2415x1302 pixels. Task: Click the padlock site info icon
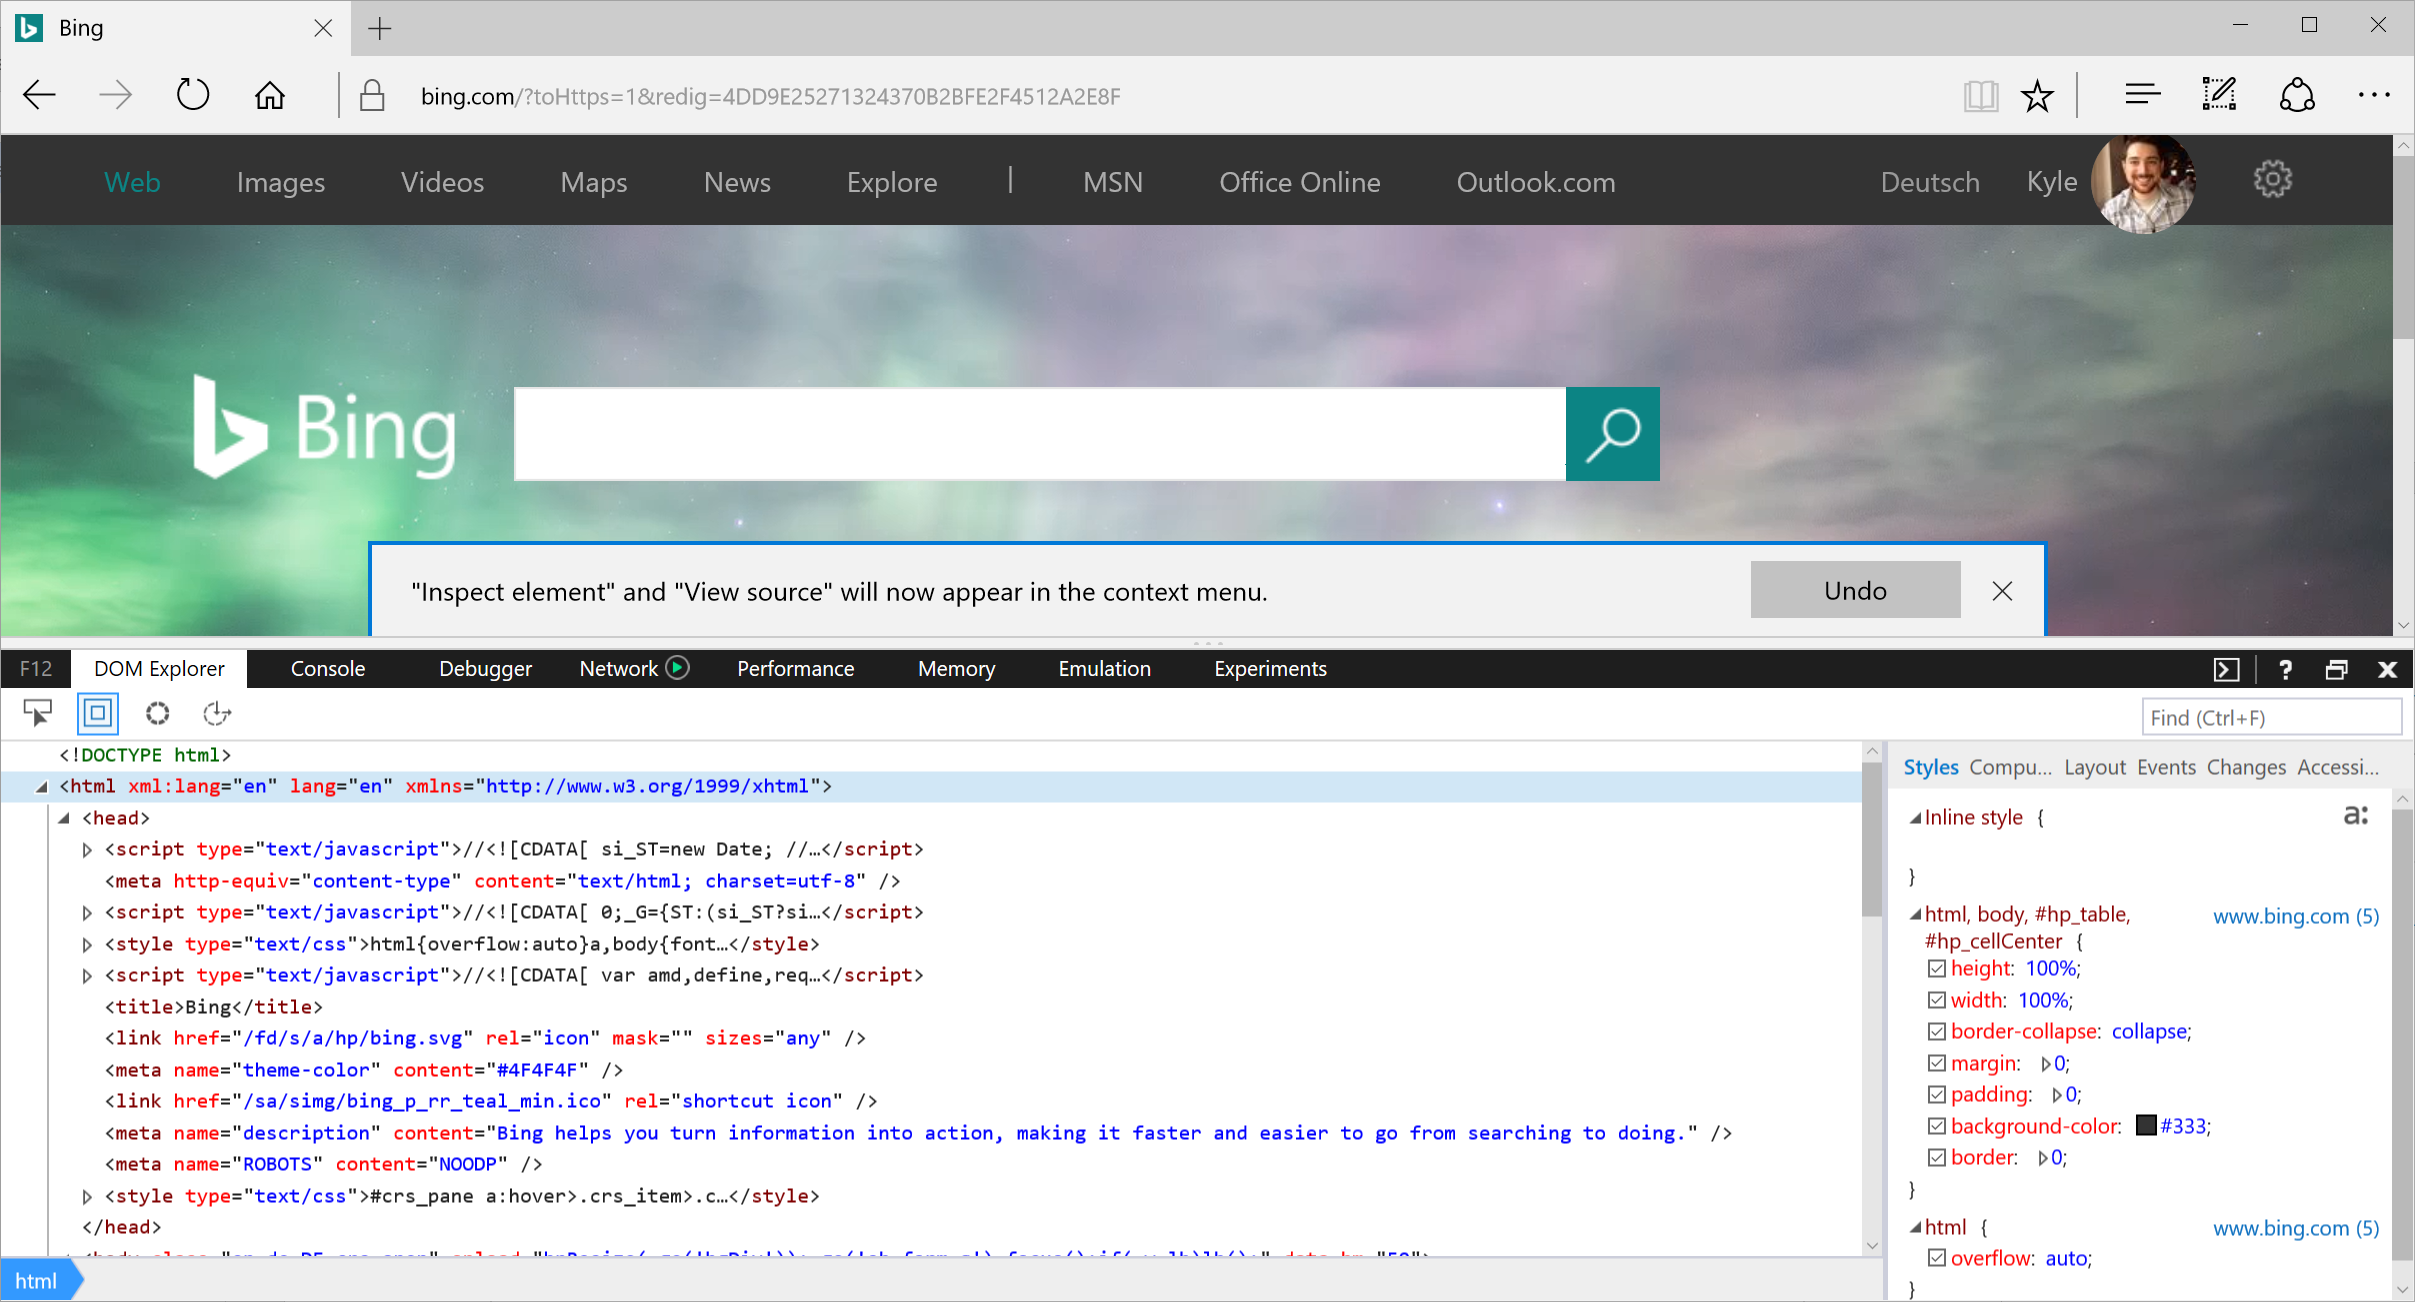372,96
